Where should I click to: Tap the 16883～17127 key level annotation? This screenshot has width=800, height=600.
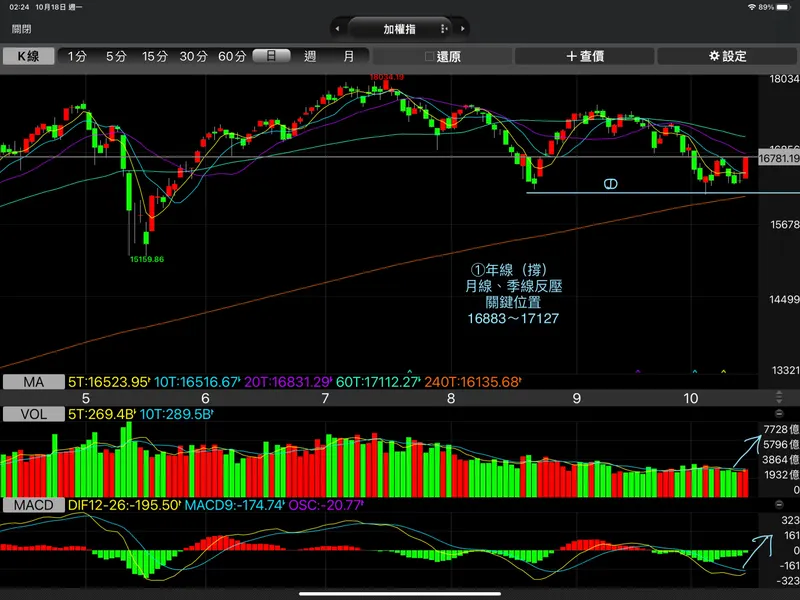click(x=513, y=318)
